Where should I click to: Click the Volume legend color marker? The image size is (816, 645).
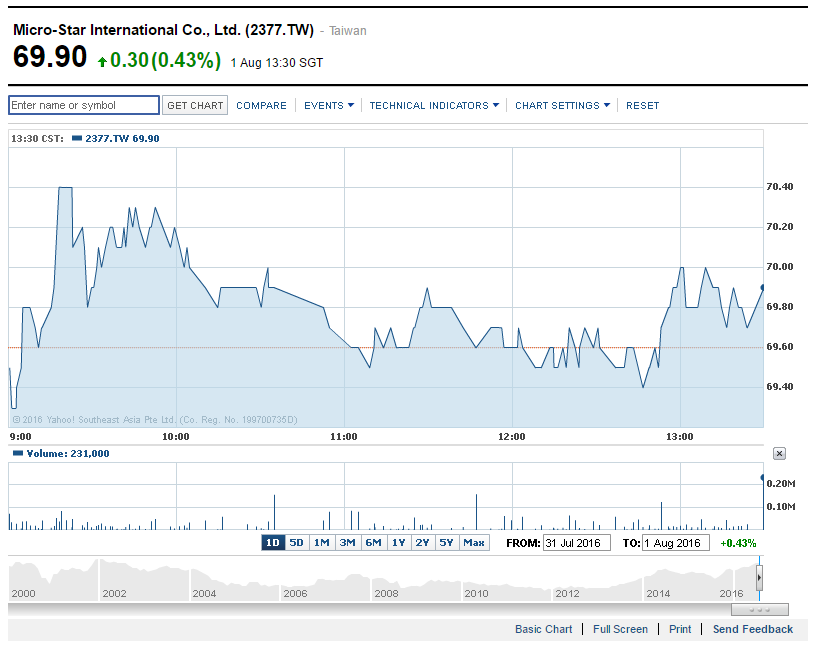point(18,453)
